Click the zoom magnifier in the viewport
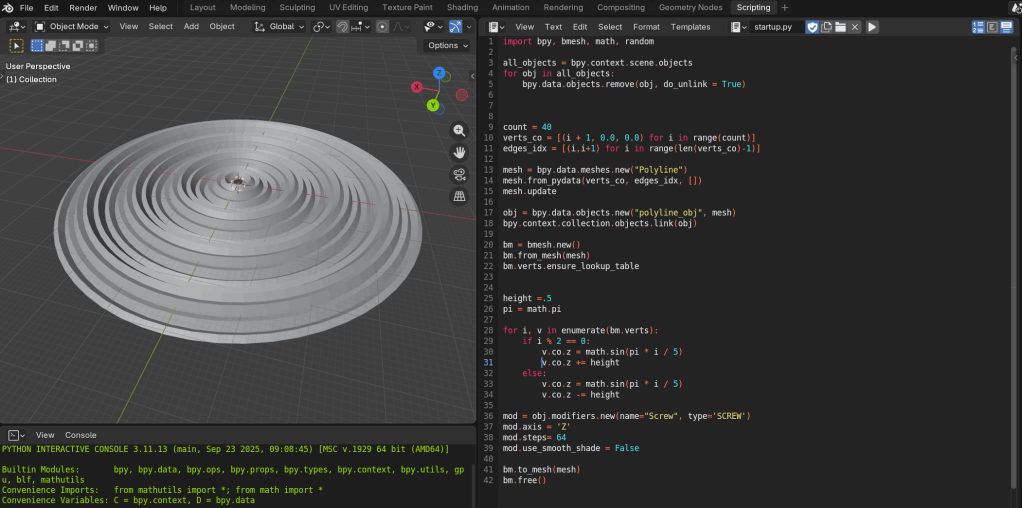This screenshot has height=508, width=1022. tap(459, 130)
